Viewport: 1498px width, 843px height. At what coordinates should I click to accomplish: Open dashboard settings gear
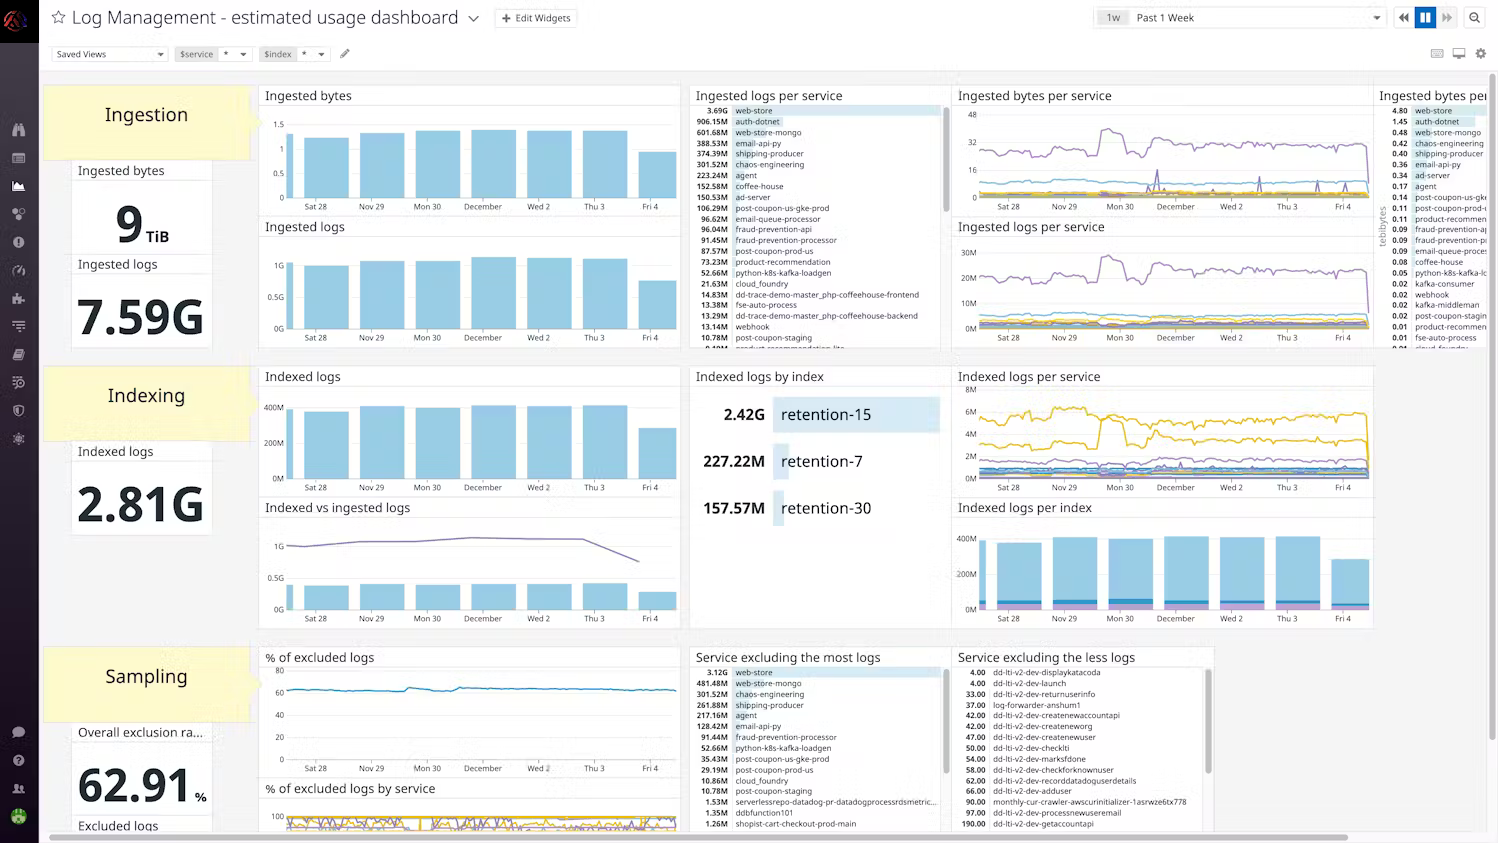(x=1481, y=54)
